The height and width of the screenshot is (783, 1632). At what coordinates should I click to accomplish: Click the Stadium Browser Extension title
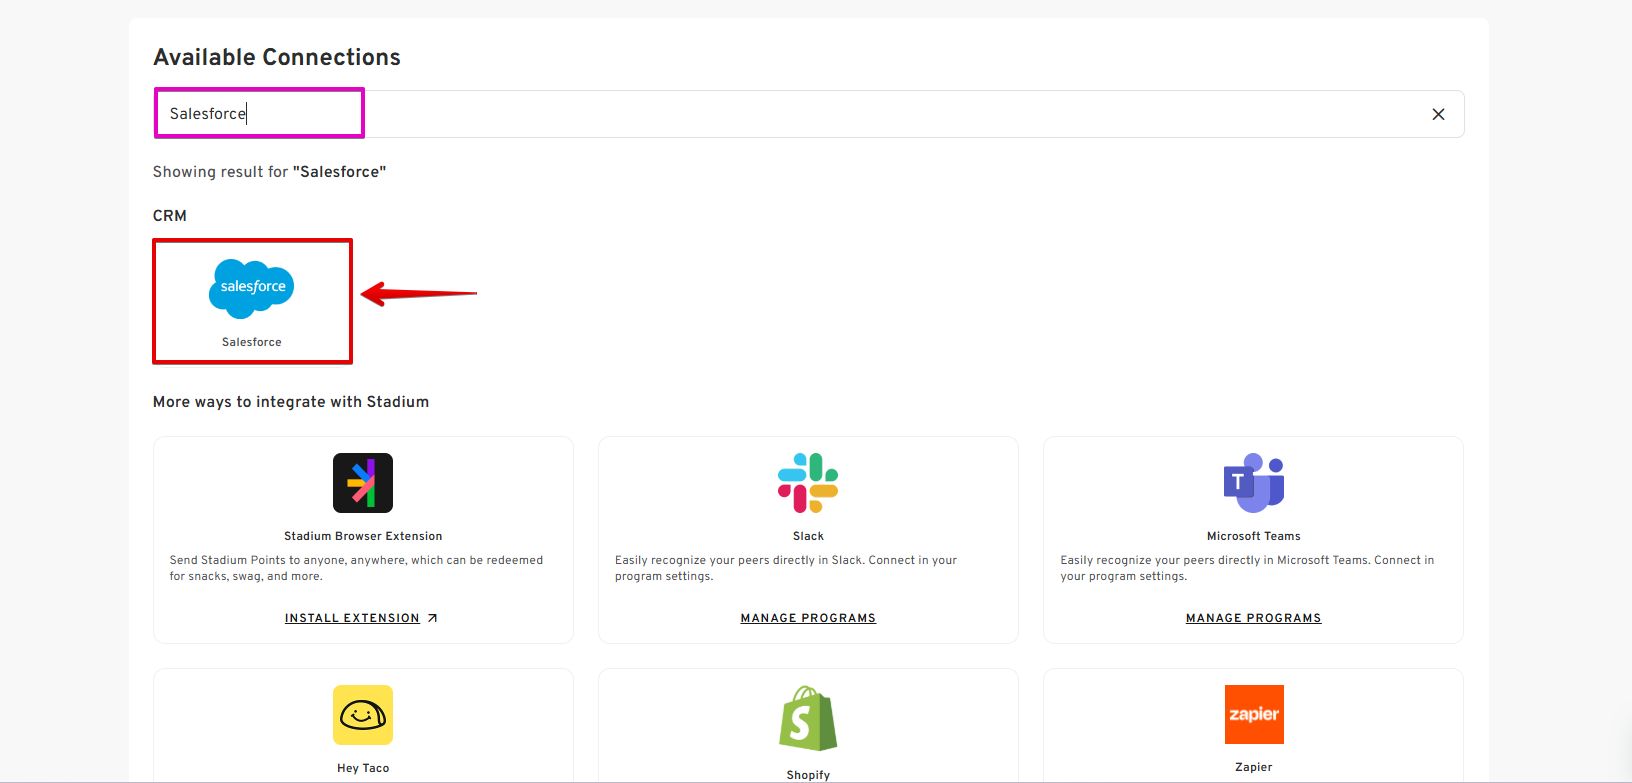363,536
